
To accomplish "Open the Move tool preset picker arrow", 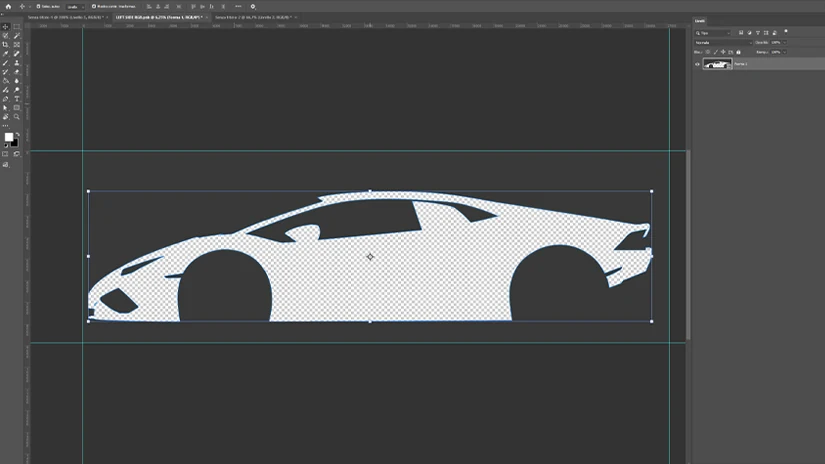I will (28, 6).
